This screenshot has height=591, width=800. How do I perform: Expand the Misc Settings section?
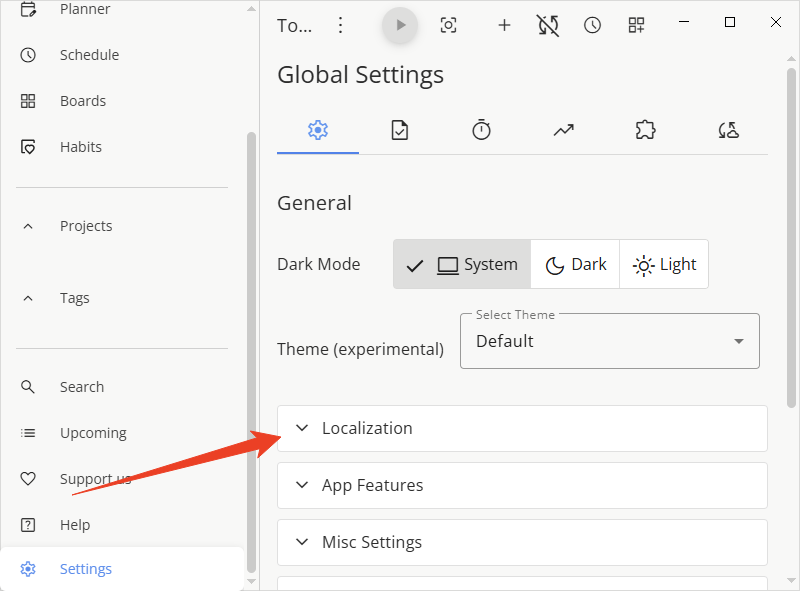tap(521, 542)
